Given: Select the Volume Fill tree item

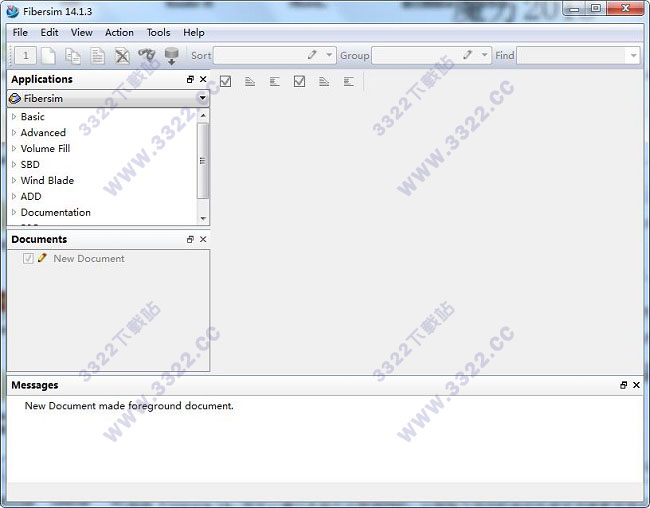Looking at the screenshot, I should (x=45, y=148).
